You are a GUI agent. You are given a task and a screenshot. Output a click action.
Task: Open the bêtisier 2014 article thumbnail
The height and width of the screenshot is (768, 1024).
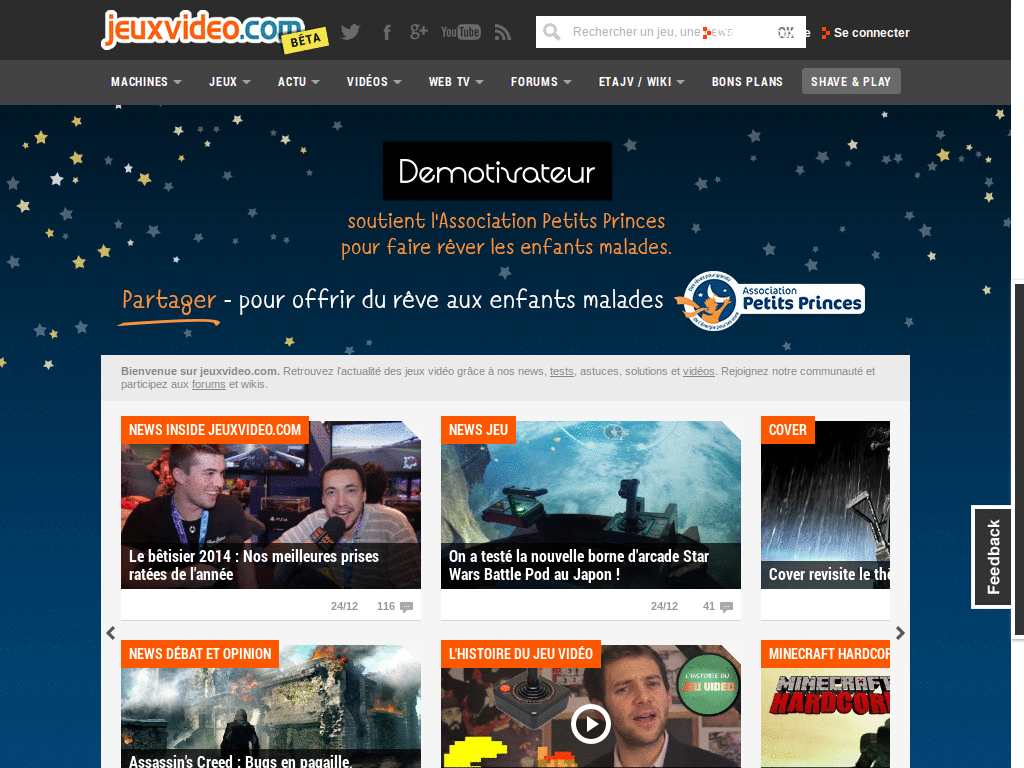(270, 505)
